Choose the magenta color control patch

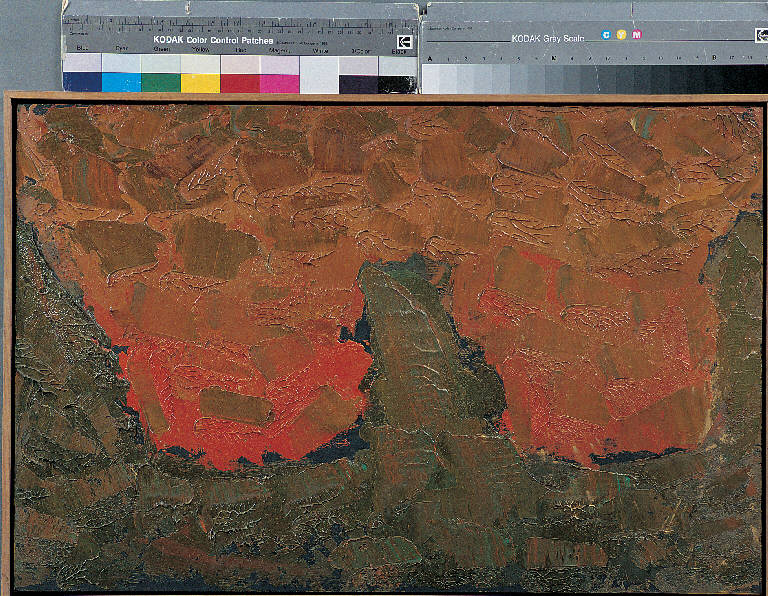(x=279, y=82)
